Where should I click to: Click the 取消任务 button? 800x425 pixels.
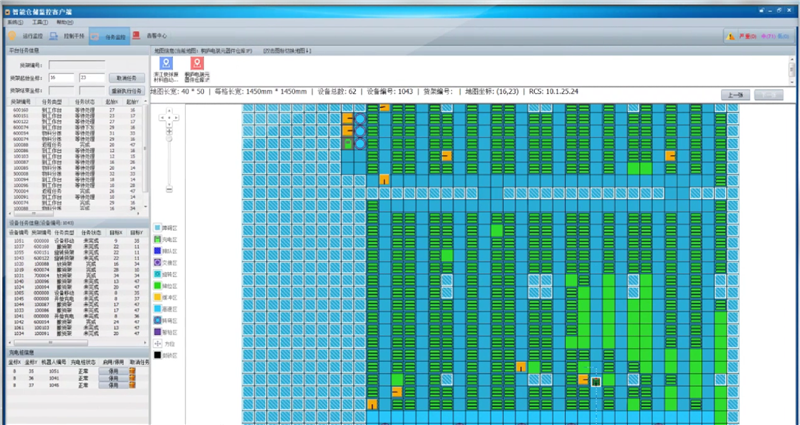[x=125, y=76]
